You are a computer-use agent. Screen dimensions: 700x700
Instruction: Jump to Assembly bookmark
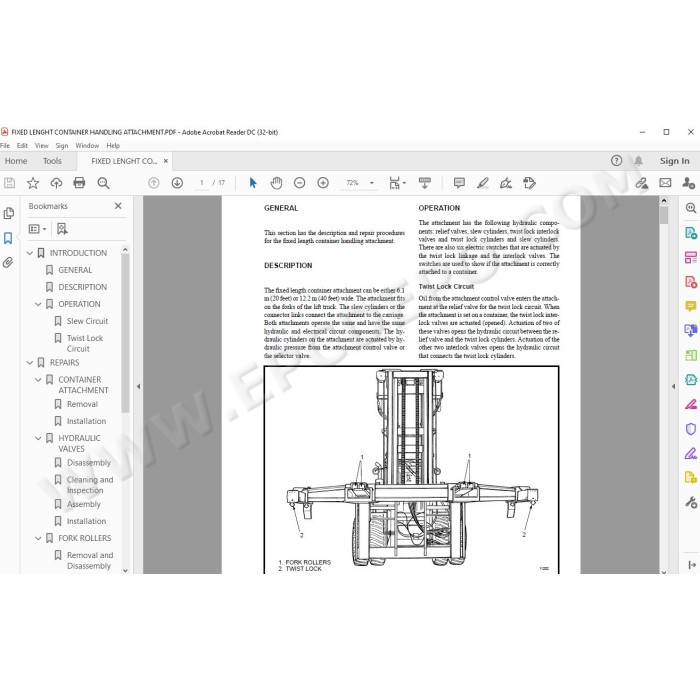(83, 504)
